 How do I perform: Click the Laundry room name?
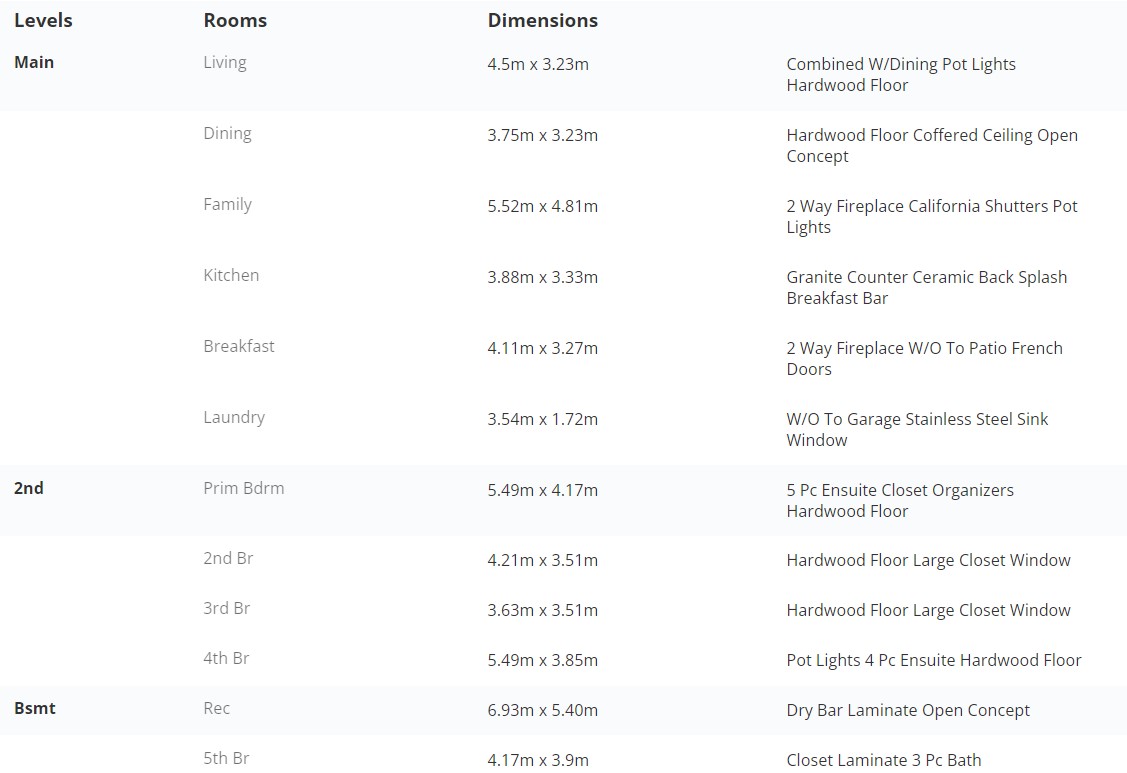pos(234,418)
